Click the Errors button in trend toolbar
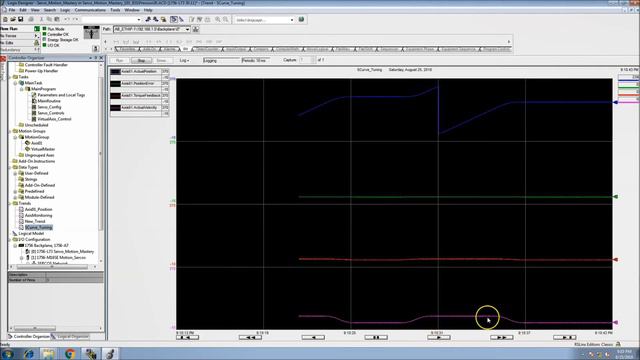Viewport: 640px width, 360px height. [x=162, y=60]
